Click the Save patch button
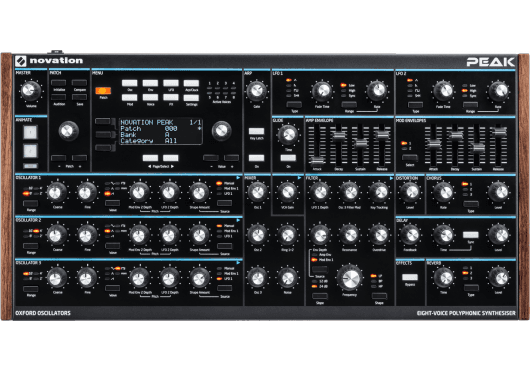 pos(79,97)
